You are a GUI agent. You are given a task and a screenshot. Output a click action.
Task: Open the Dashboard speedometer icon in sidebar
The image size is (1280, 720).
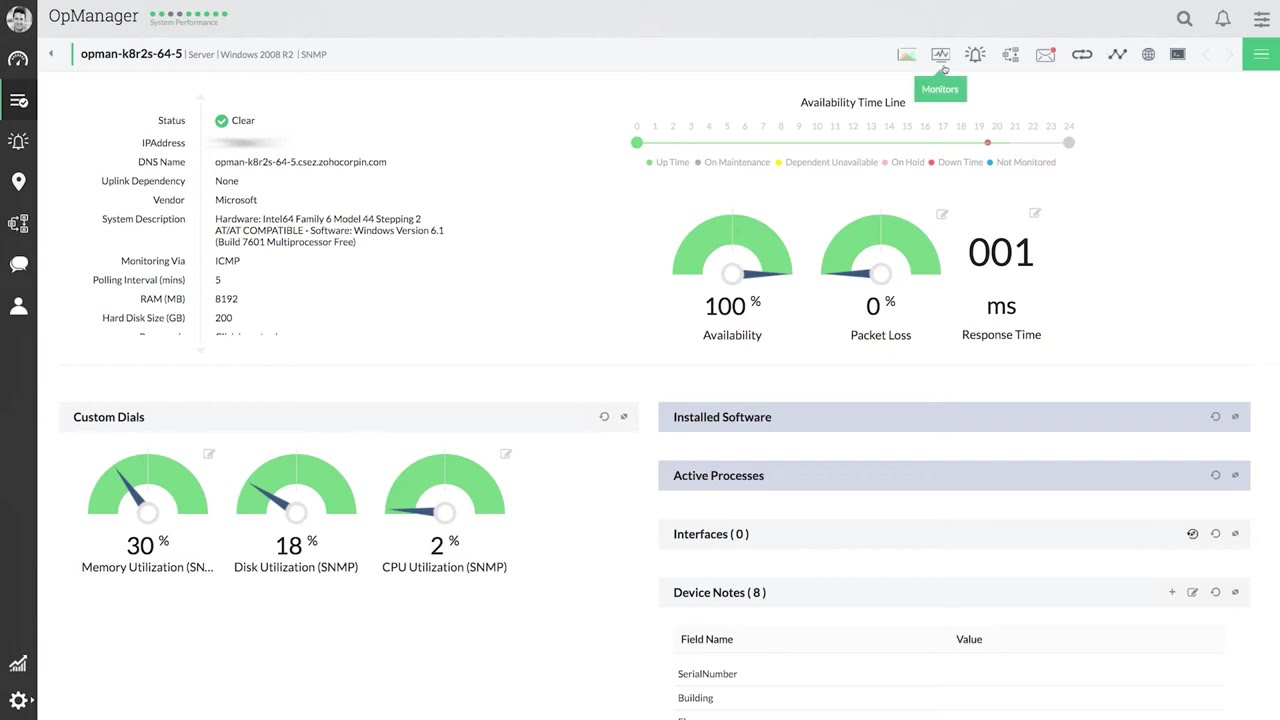18,59
